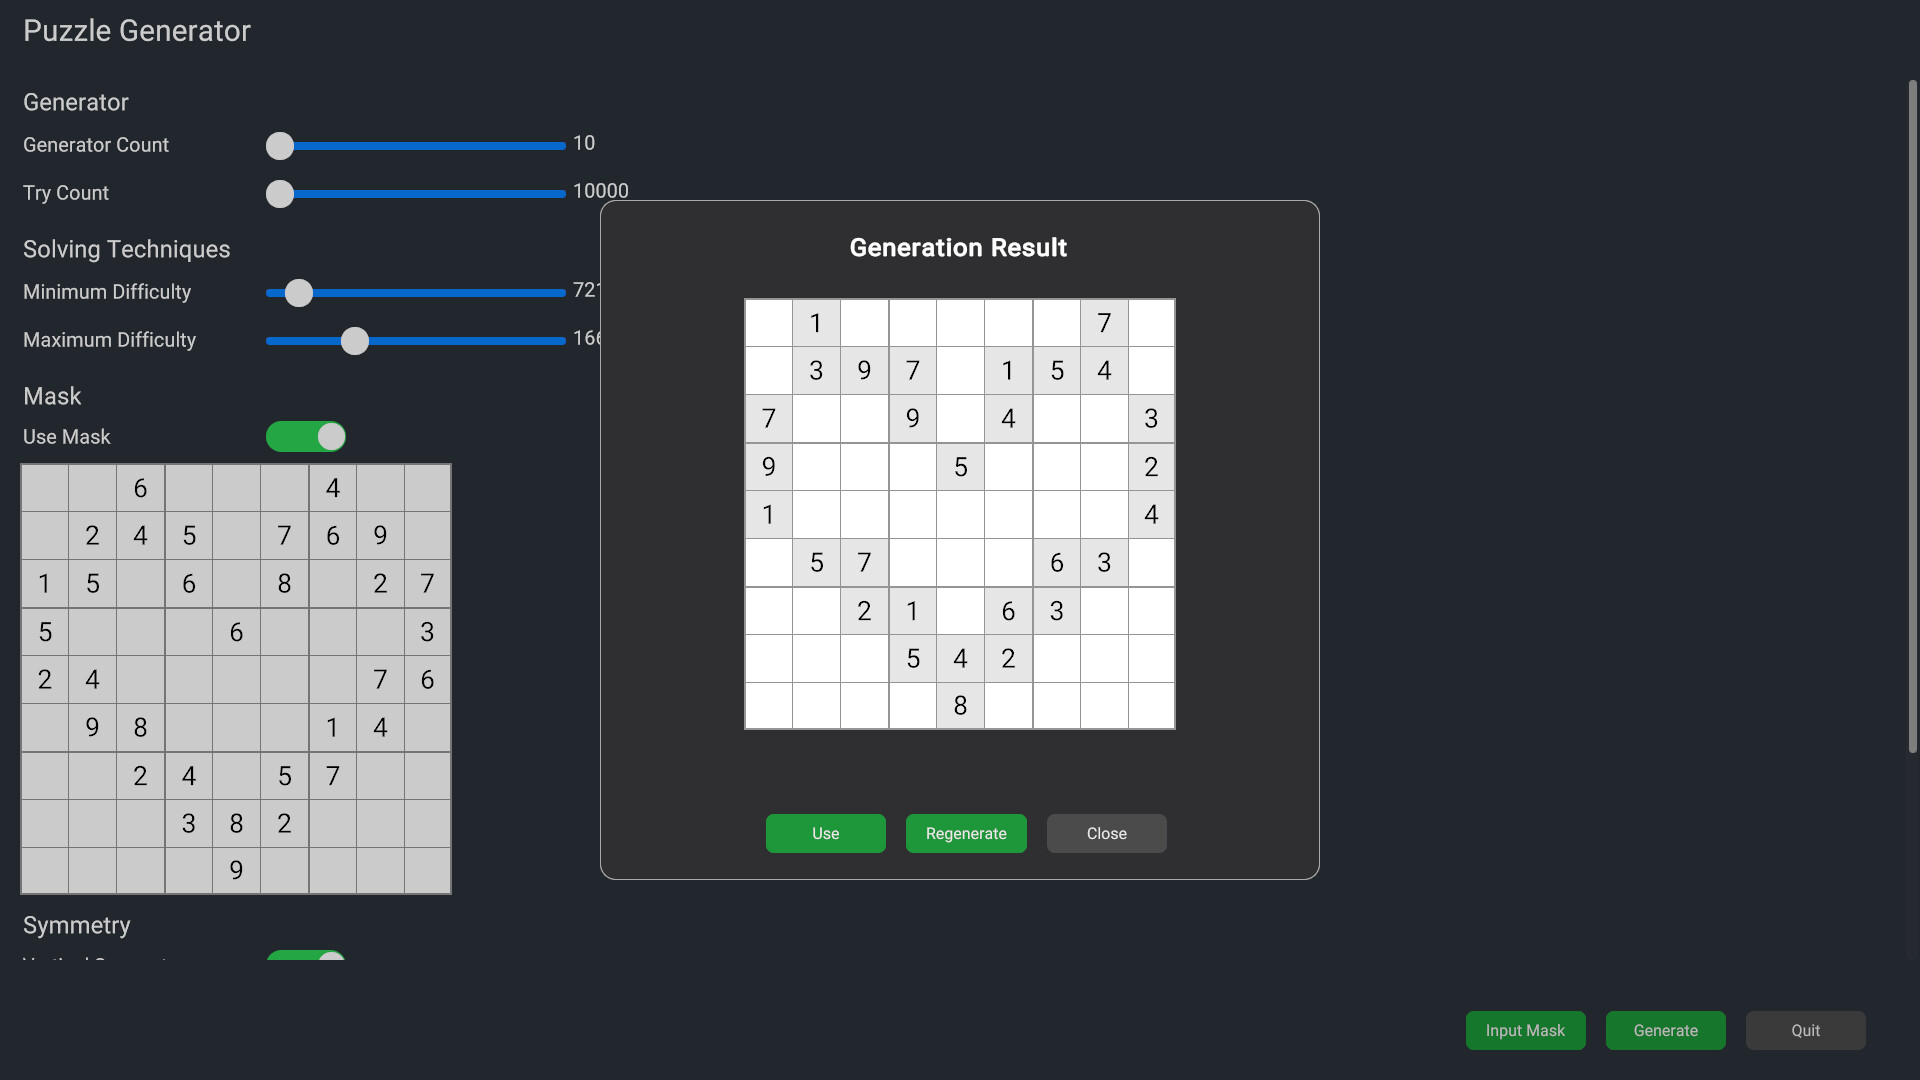This screenshot has width=1920, height=1080.
Task: Select the top-left empty cell in the result grid
Action: point(768,323)
